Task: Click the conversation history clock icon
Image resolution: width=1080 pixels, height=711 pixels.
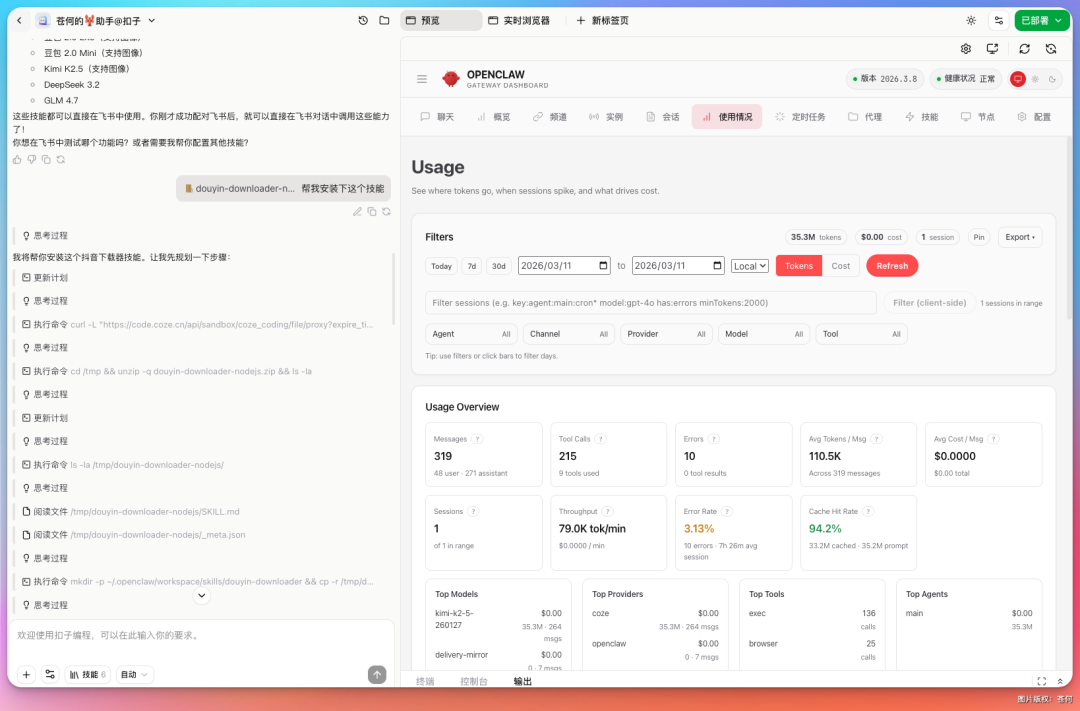Action: (x=363, y=20)
